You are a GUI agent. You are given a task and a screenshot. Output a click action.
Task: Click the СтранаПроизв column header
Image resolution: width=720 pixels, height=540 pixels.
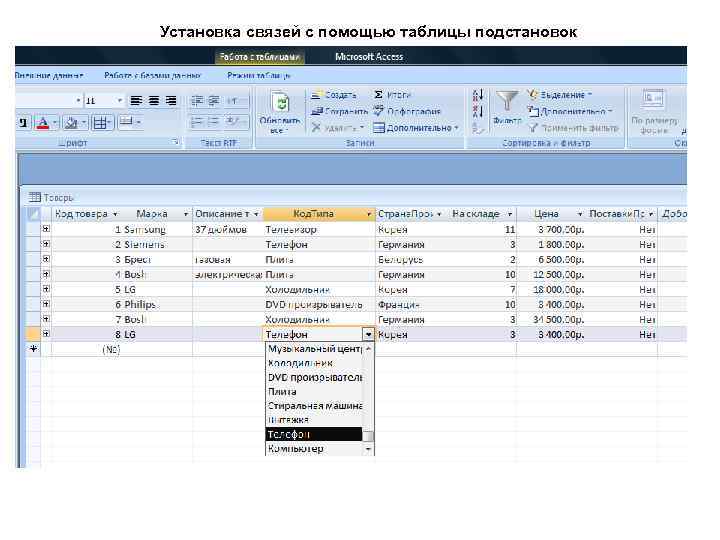410,214
